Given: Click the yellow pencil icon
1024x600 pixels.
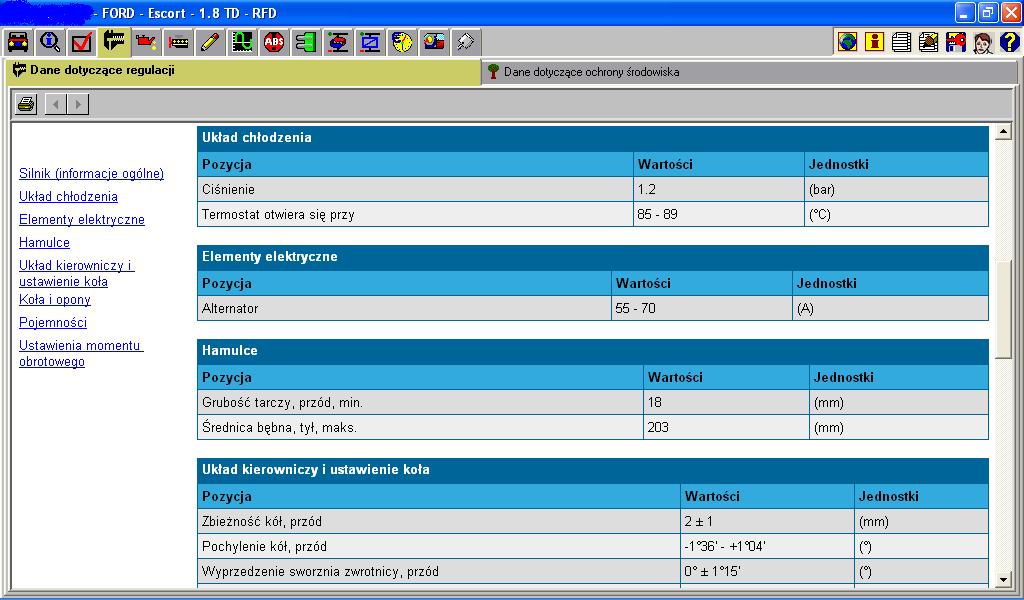Looking at the screenshot, I should click(x=210, y=42).
